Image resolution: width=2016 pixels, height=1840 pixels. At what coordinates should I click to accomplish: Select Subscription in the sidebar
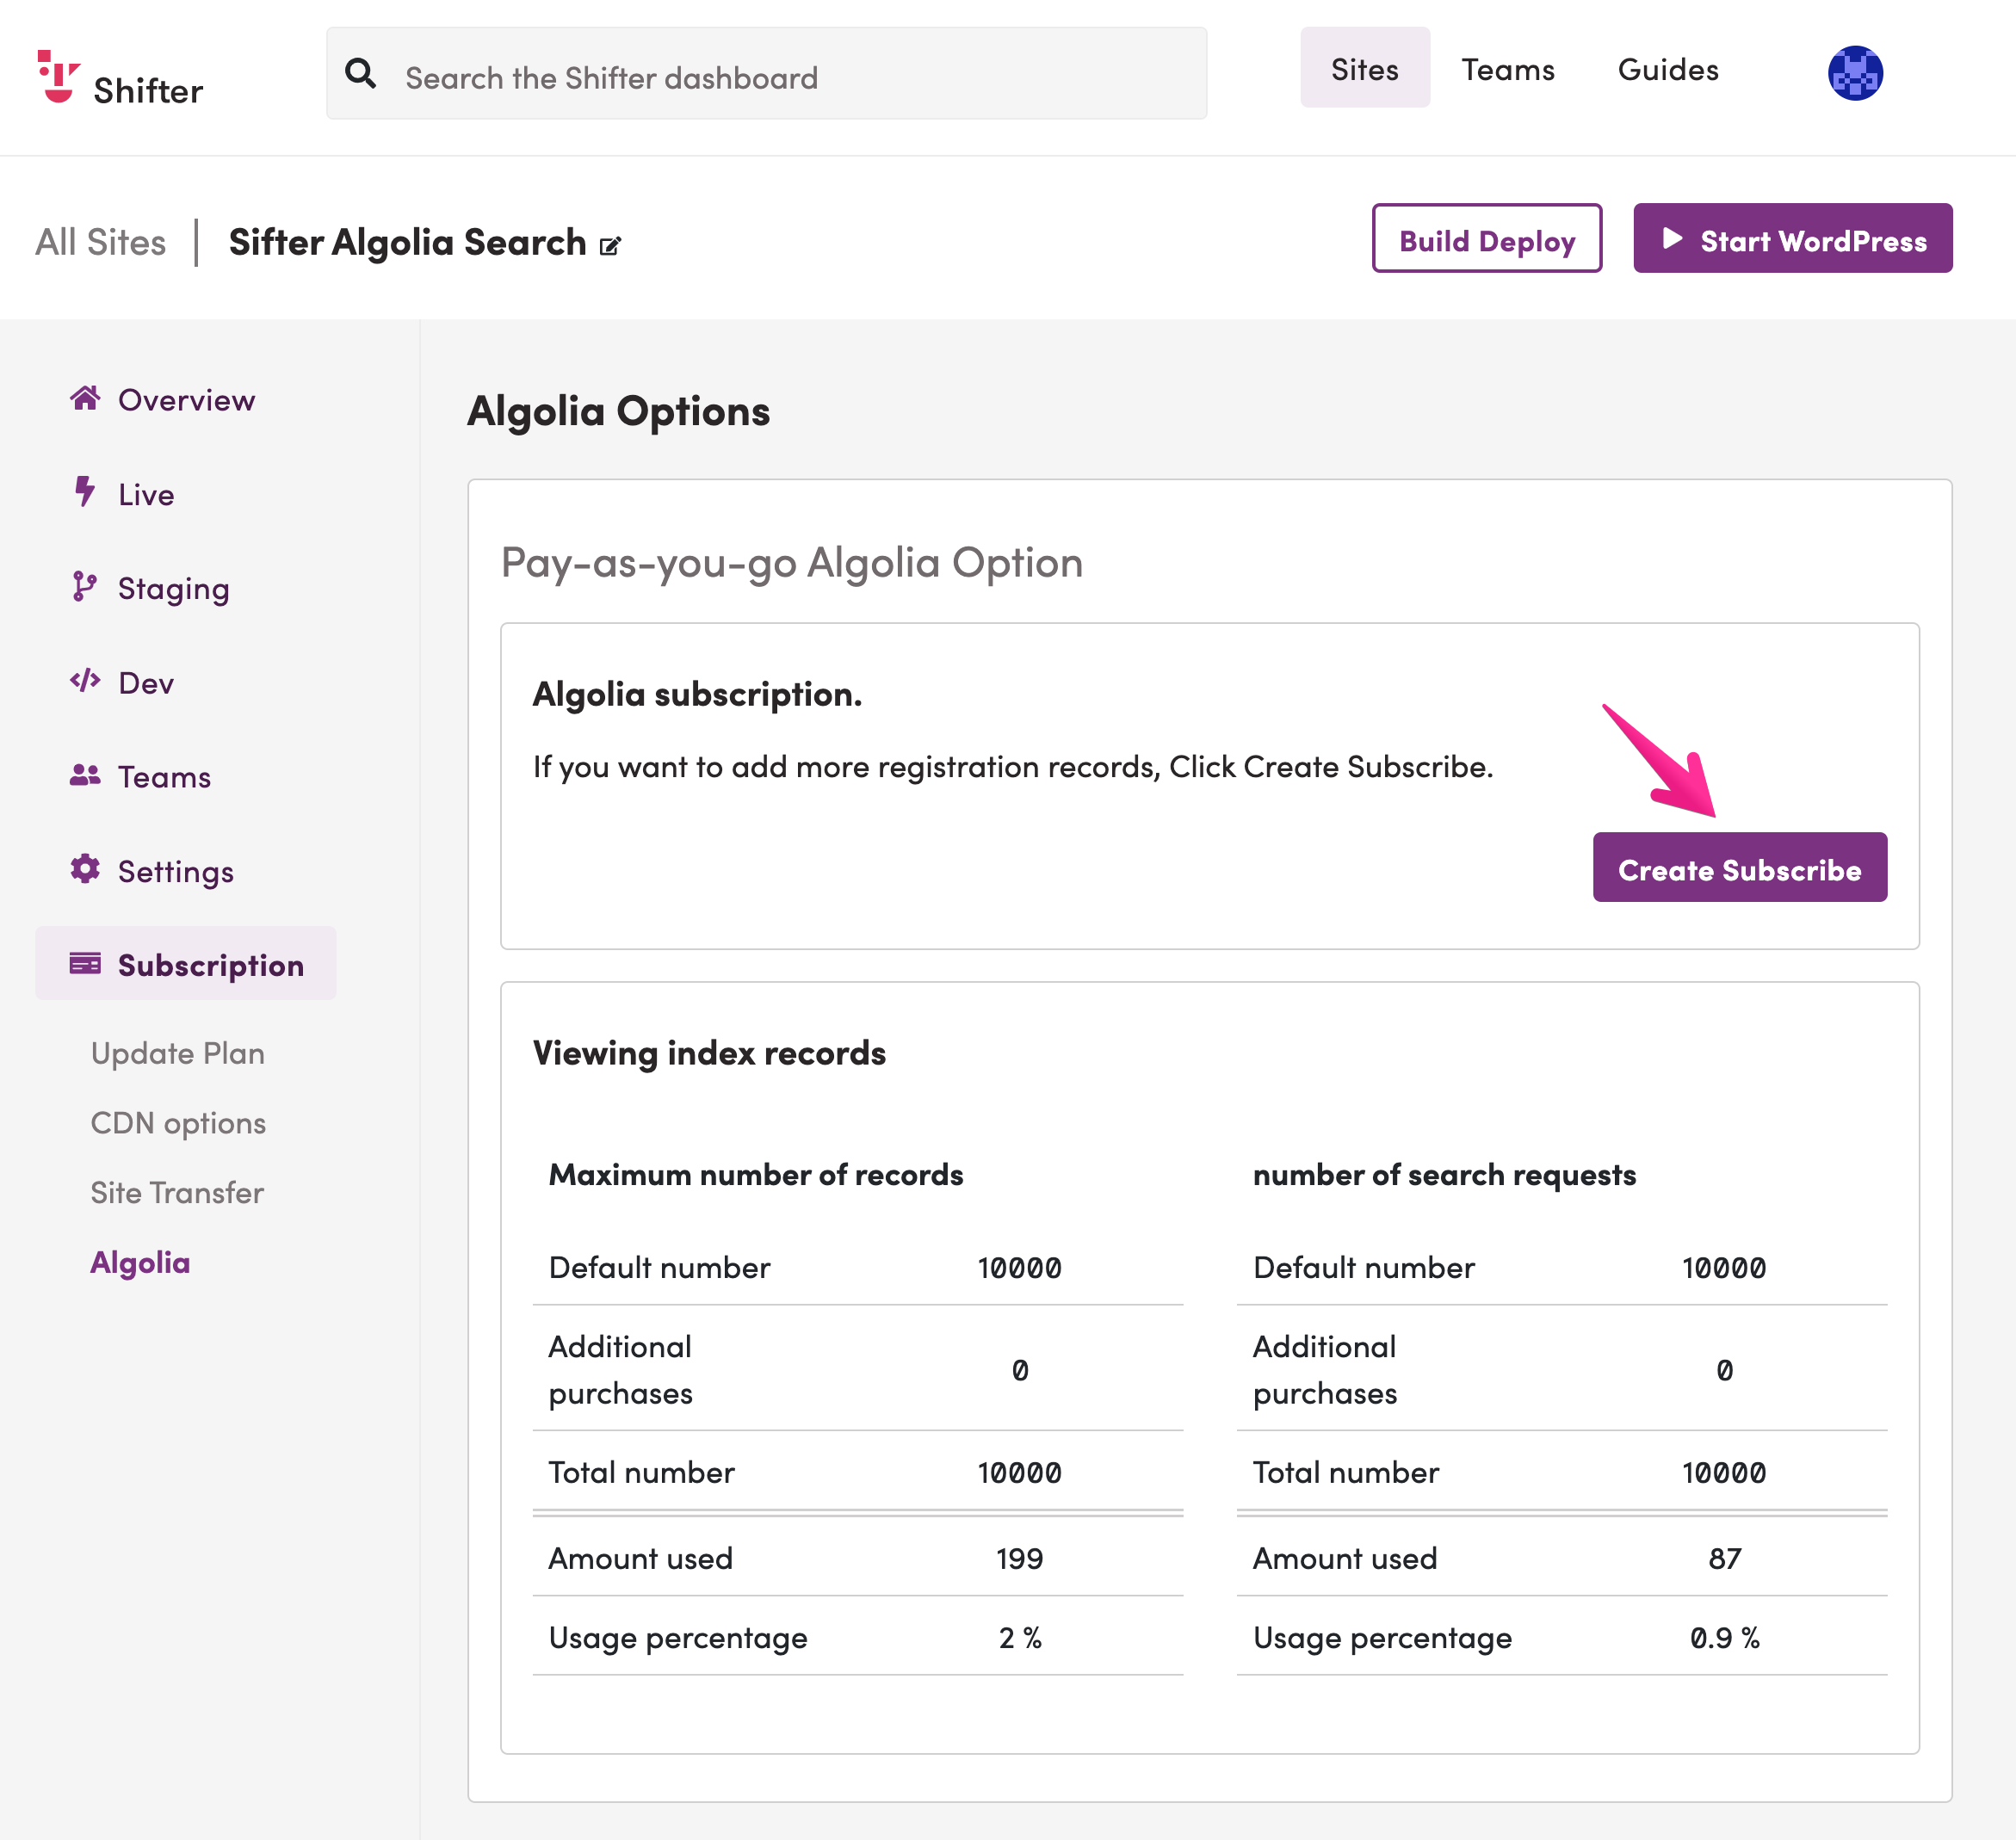coord(186,964)
